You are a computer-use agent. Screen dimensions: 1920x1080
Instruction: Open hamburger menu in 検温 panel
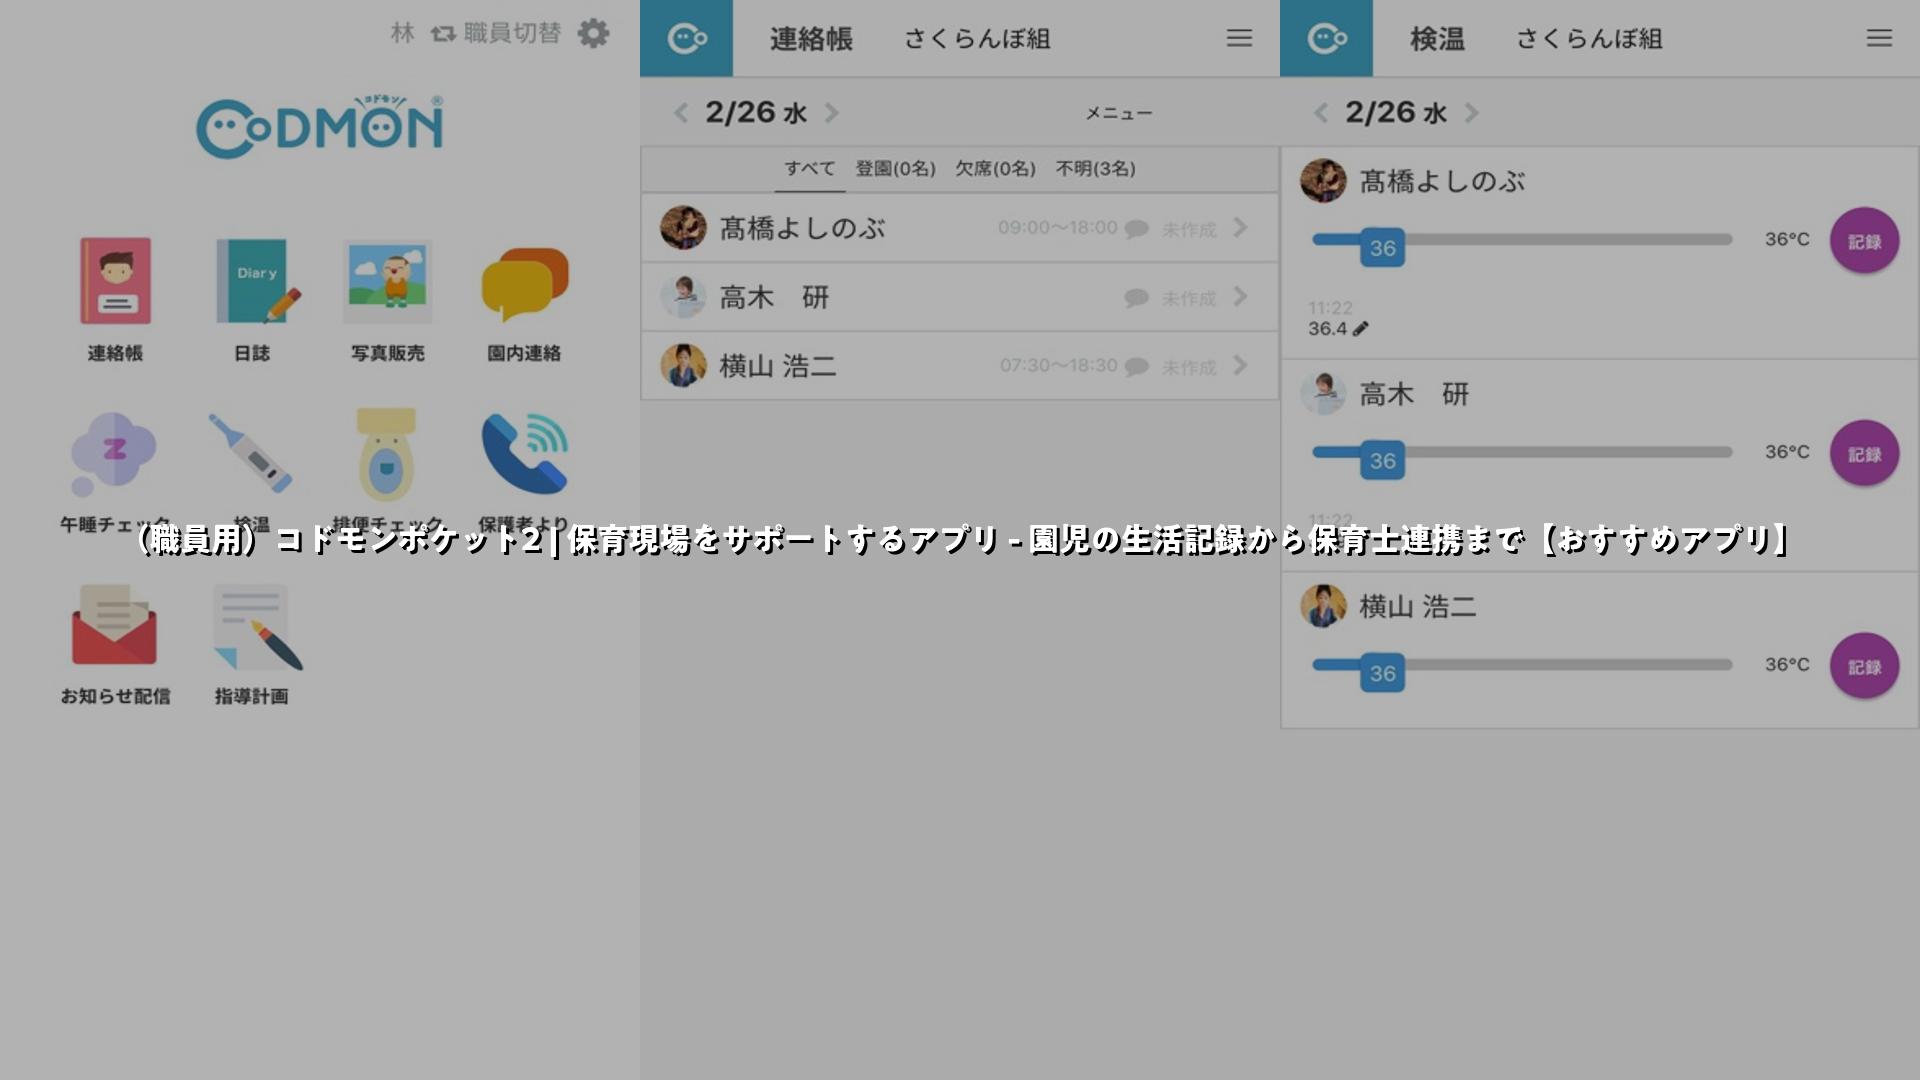1879,38
